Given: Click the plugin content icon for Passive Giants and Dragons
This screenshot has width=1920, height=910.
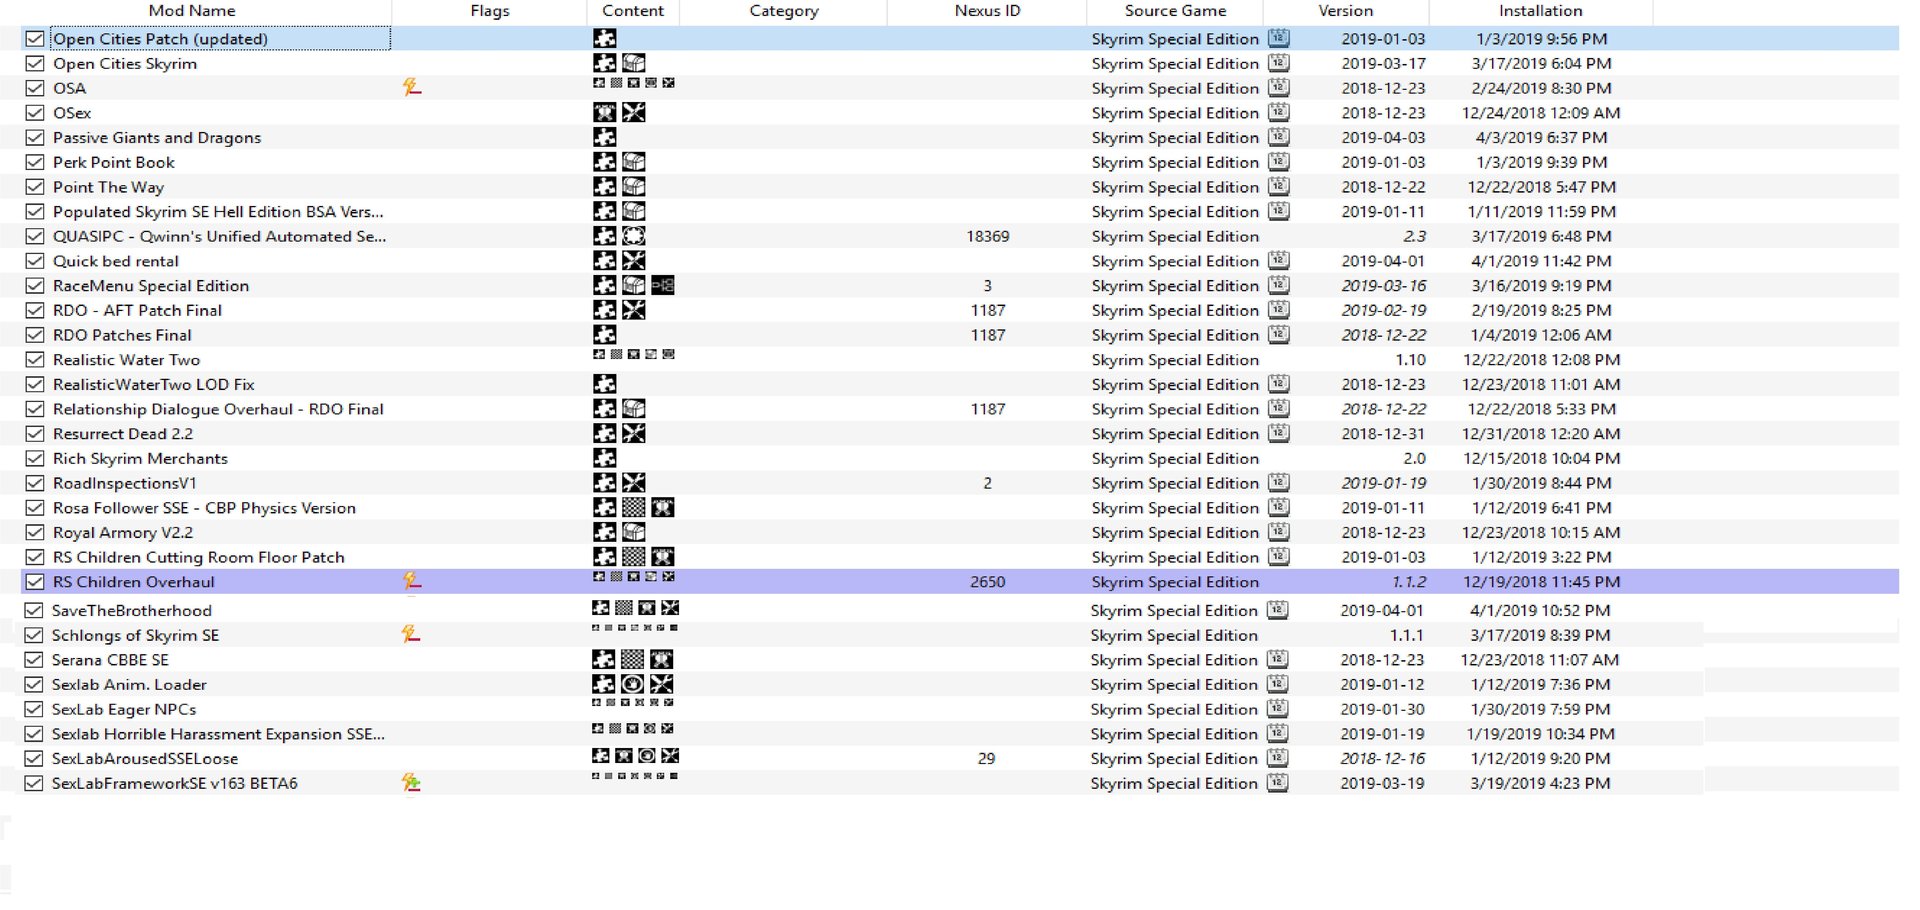Looking at the screenshot, I should [x=604, y=137].
